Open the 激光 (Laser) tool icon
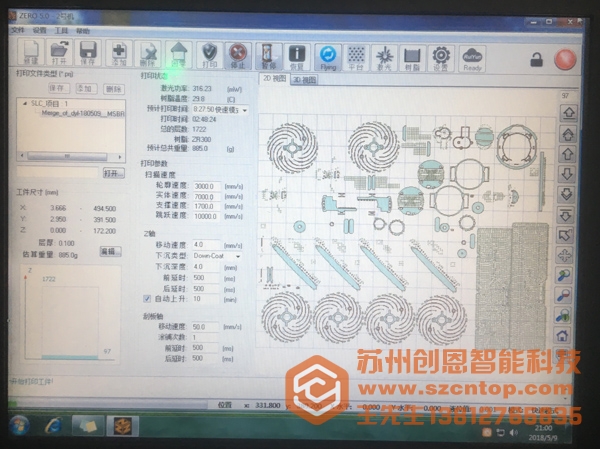The height and width of the screenshot is (449, 600). (x=384, y=55)
